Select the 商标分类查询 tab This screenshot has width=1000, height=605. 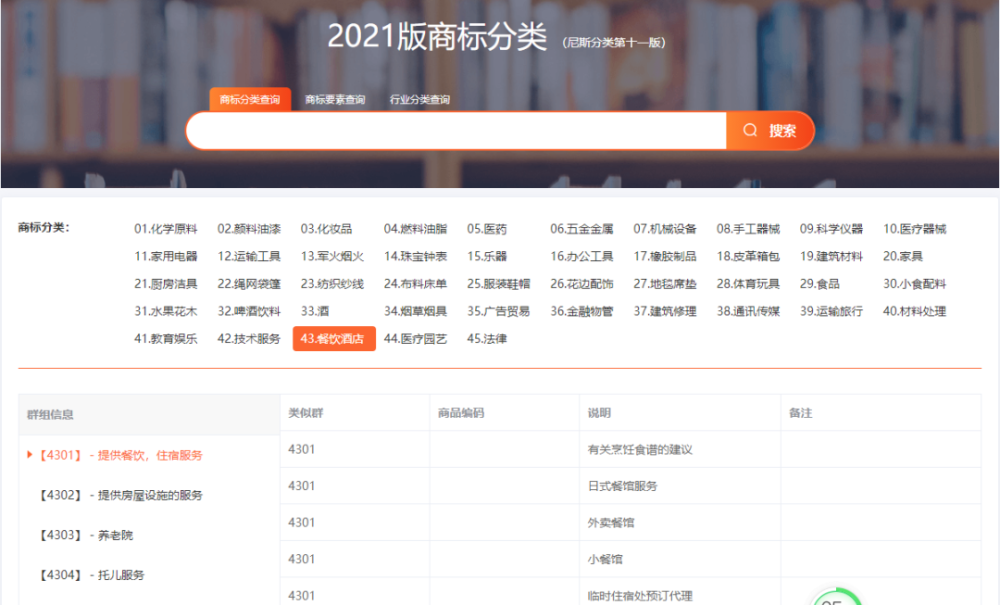250,99
